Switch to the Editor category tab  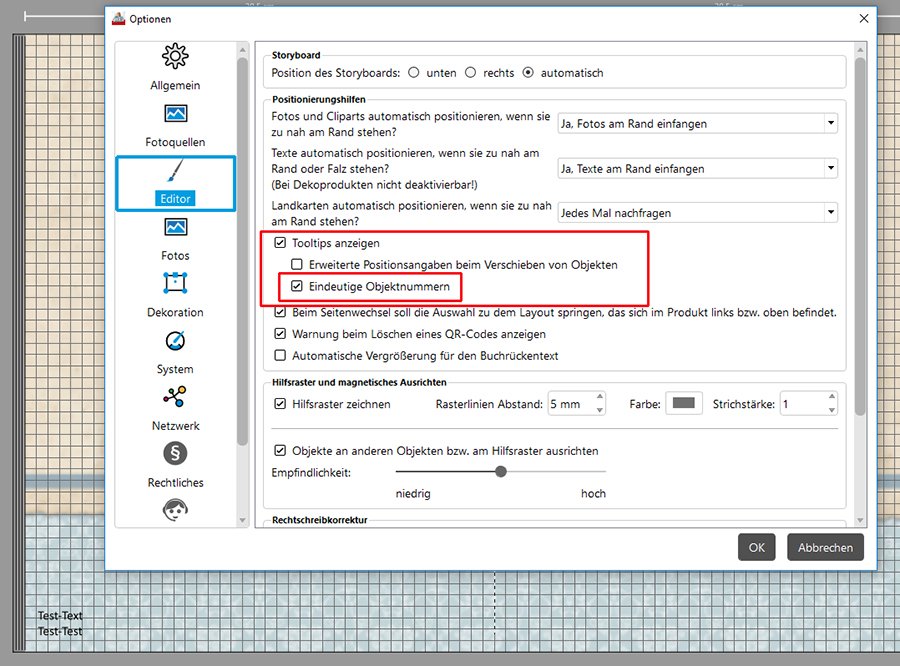176,184
